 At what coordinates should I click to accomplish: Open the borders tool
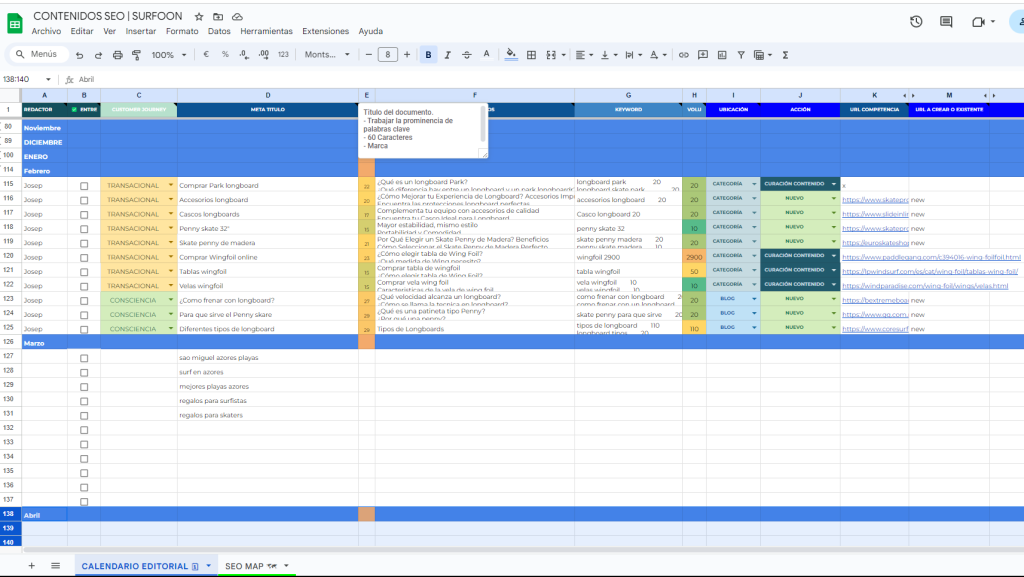point(532,54)
